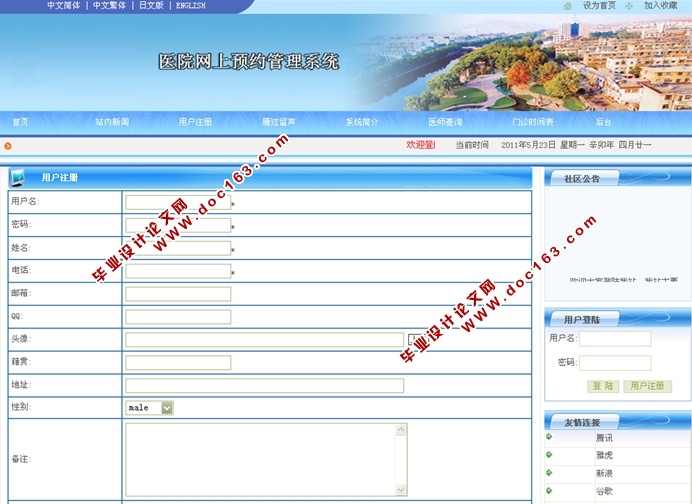692x504 pixels.
Task: Click the 医院网上预约管理系统 banner title
Action: (x=249, y=62)
